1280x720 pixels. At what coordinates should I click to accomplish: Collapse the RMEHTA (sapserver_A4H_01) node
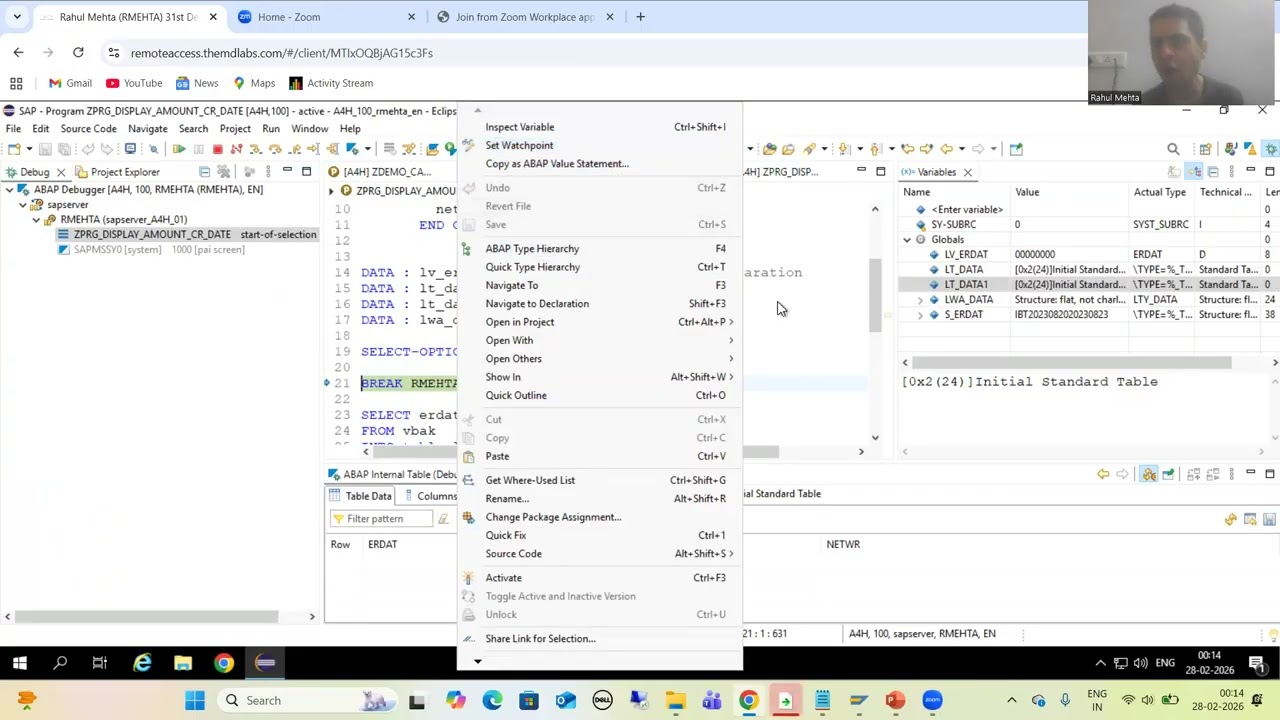[36, 220]
